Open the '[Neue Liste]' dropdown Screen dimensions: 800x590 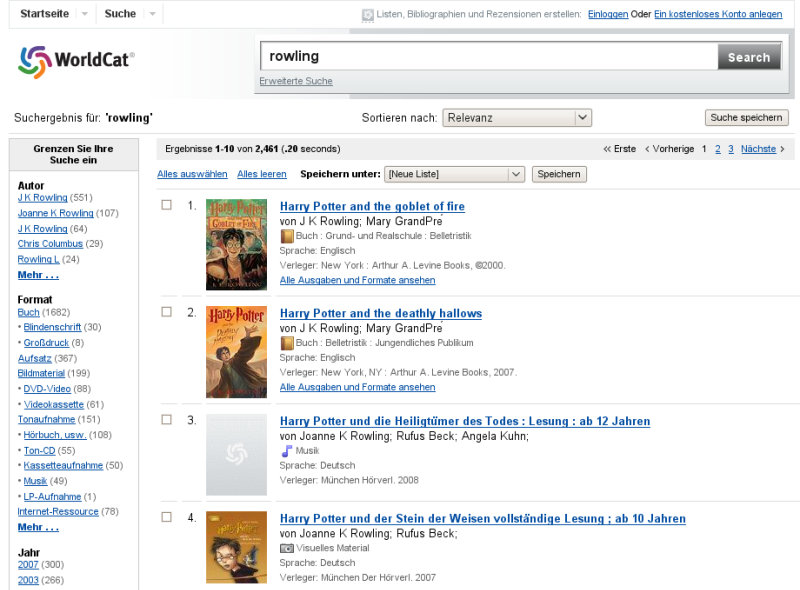(x=454, y=174)
